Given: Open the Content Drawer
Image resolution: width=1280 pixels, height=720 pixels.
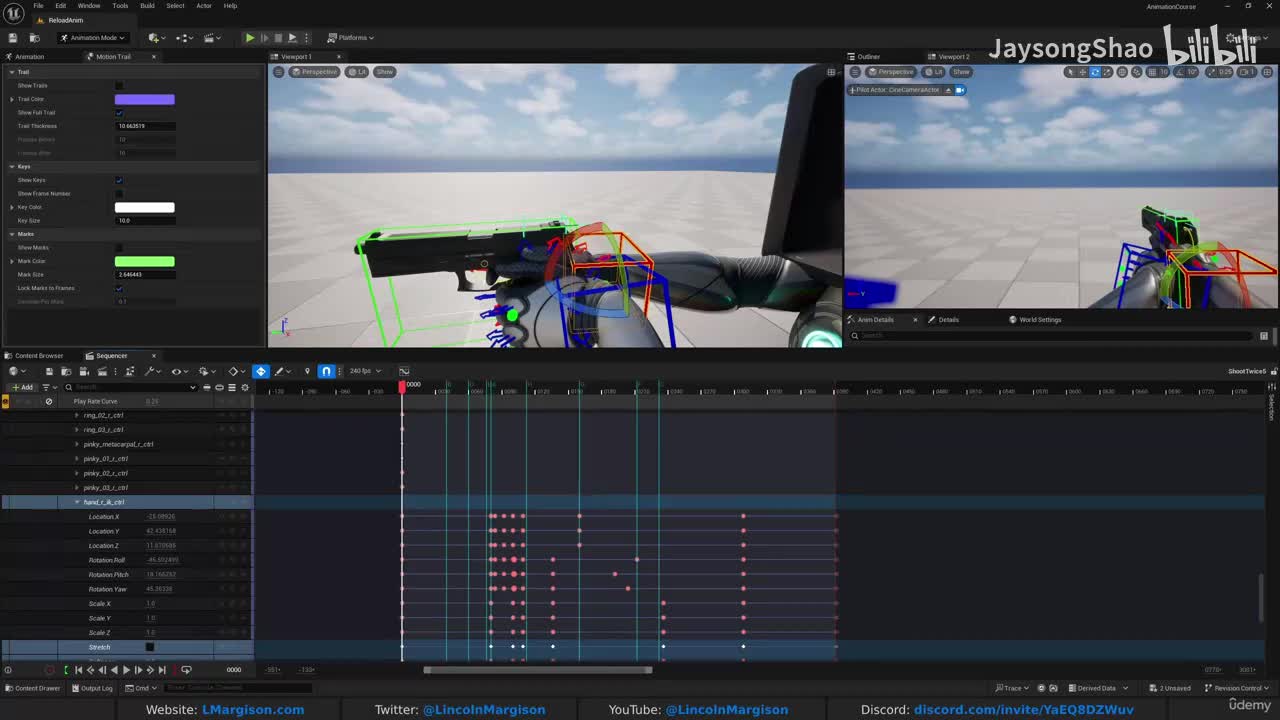Looking at the screenshot, I should point(33,688).
